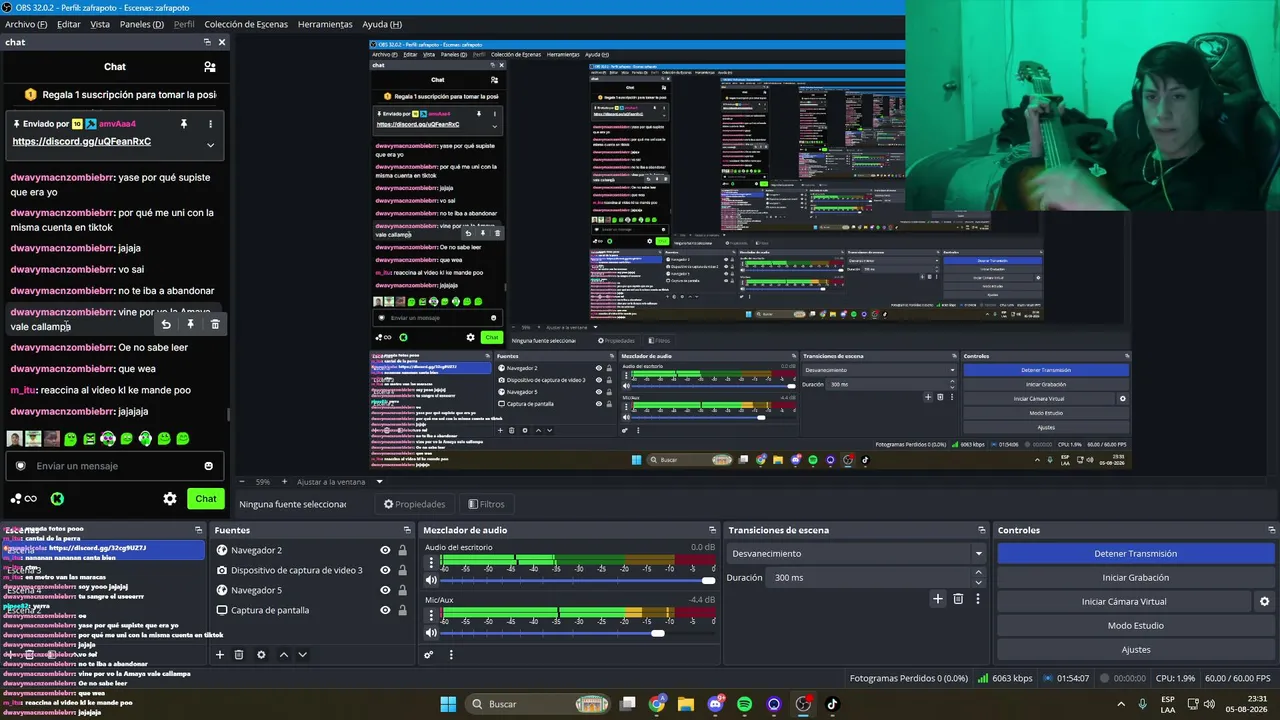Screen dimensions: 1280x720
Task: Remove the selected source with trash icon
Action: [239, 655]
